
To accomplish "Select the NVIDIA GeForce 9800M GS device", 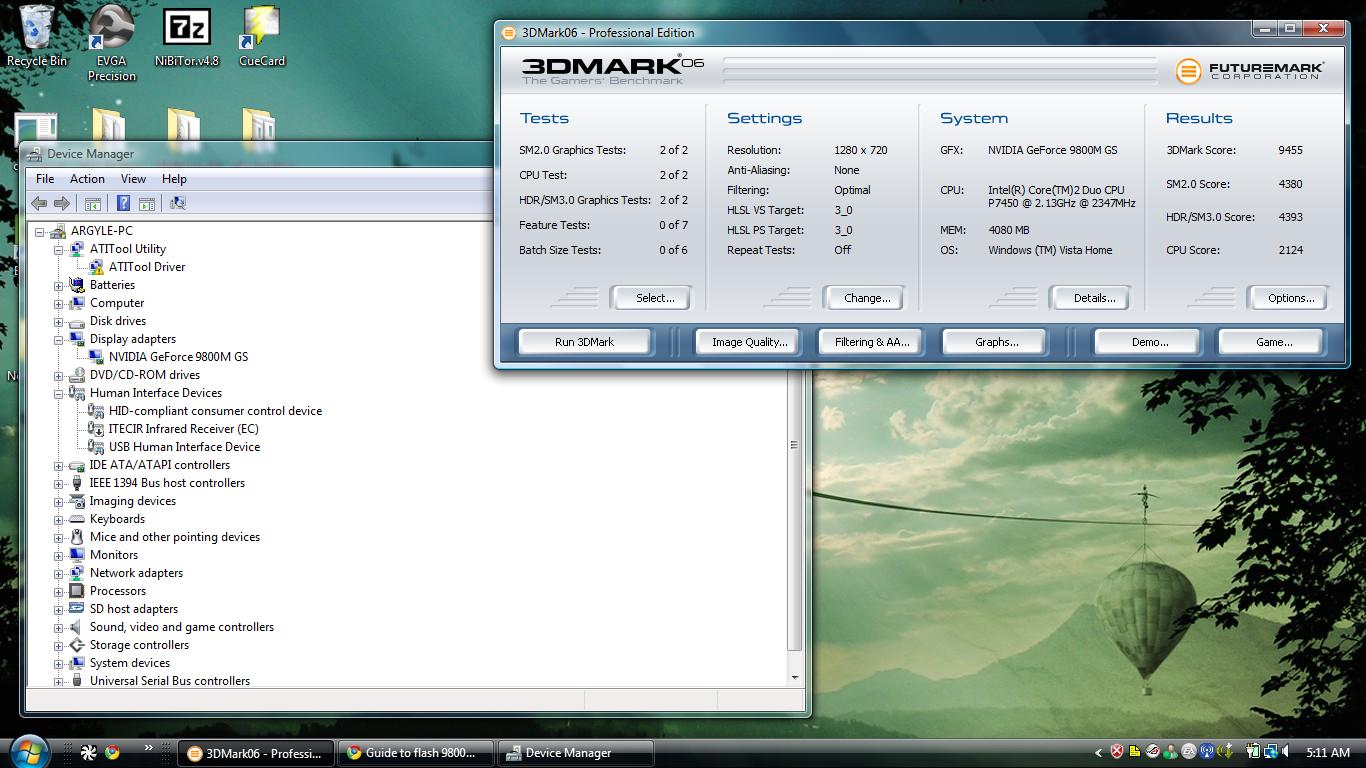I will pos(178,357).
